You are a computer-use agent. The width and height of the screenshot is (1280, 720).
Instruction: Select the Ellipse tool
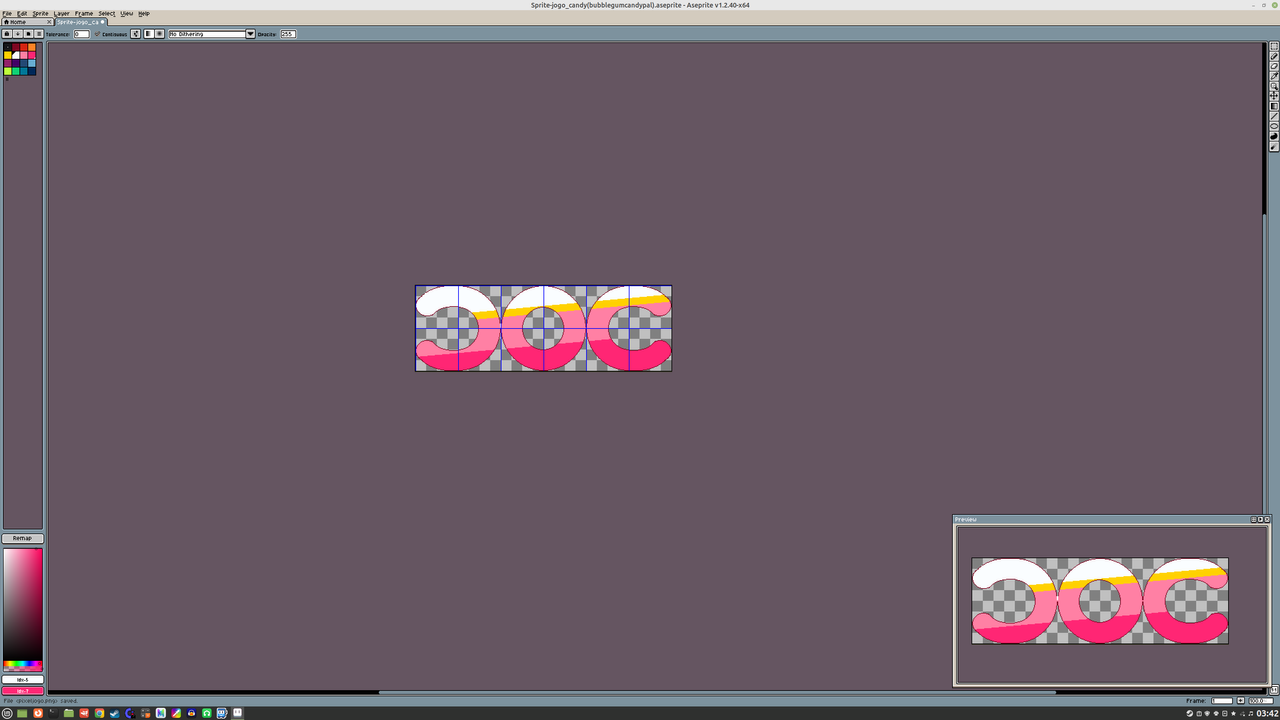click(1274, 126)
